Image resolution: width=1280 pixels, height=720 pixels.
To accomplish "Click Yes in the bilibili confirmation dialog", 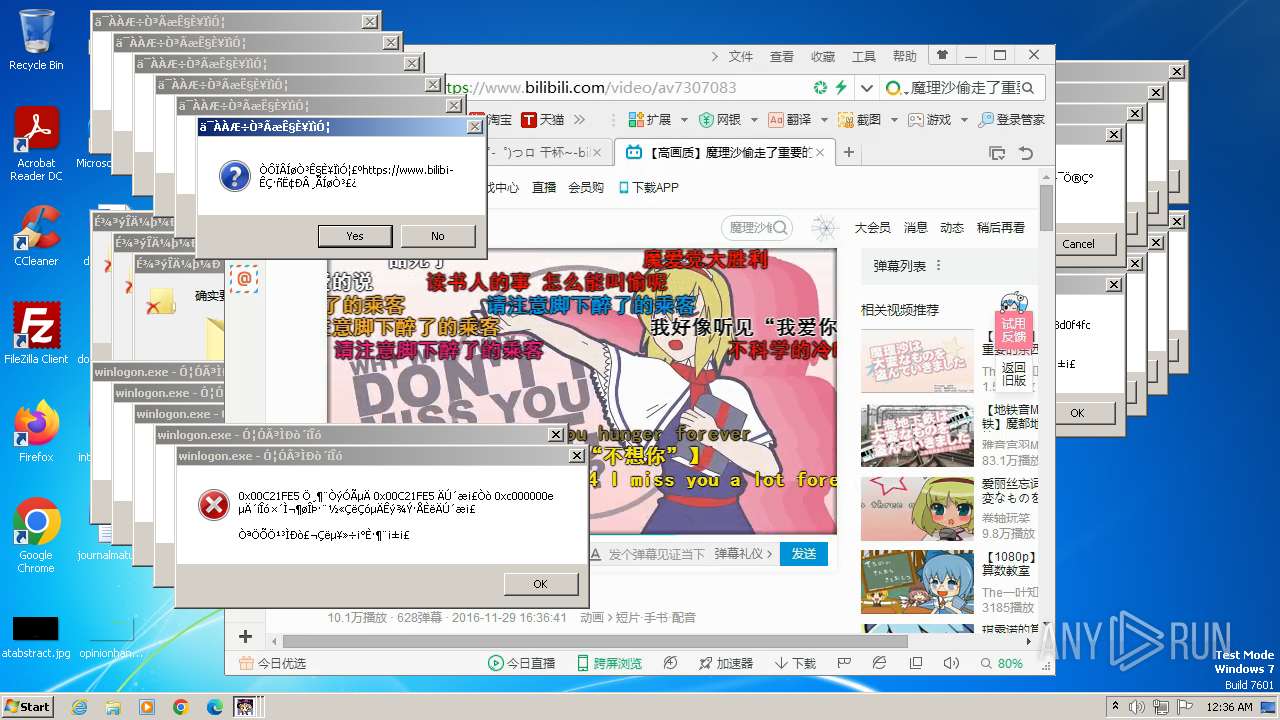I will tap(355, 236).
